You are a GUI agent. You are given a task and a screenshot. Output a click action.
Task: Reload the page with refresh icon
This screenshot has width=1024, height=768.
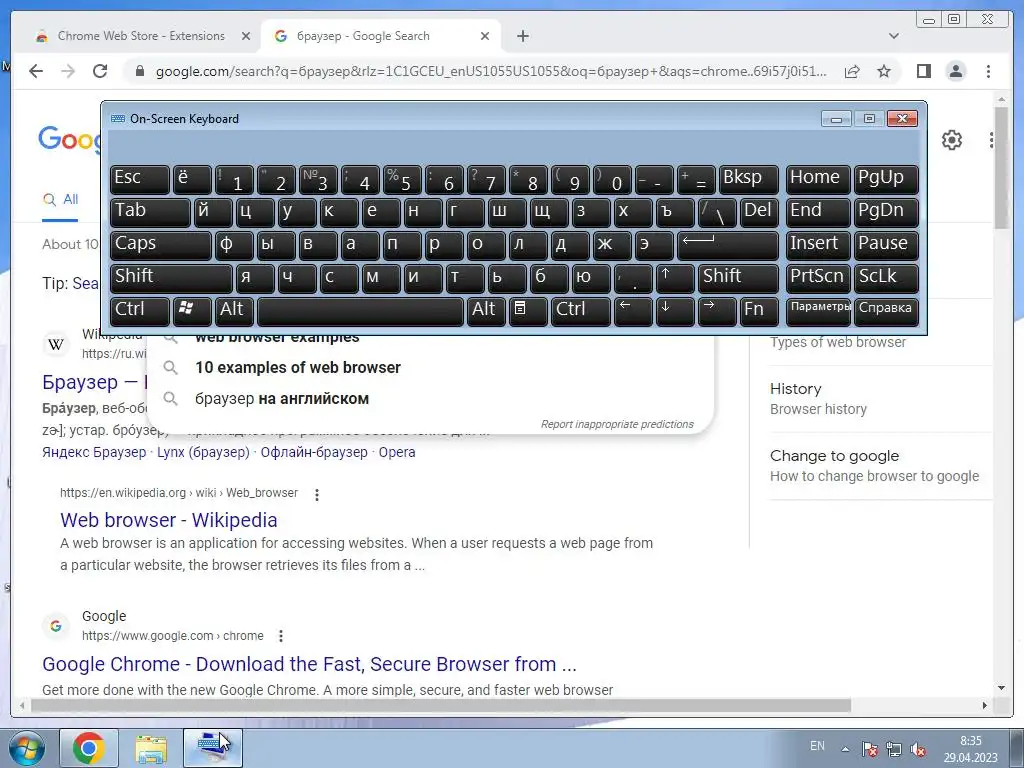(x=100, y=71)
